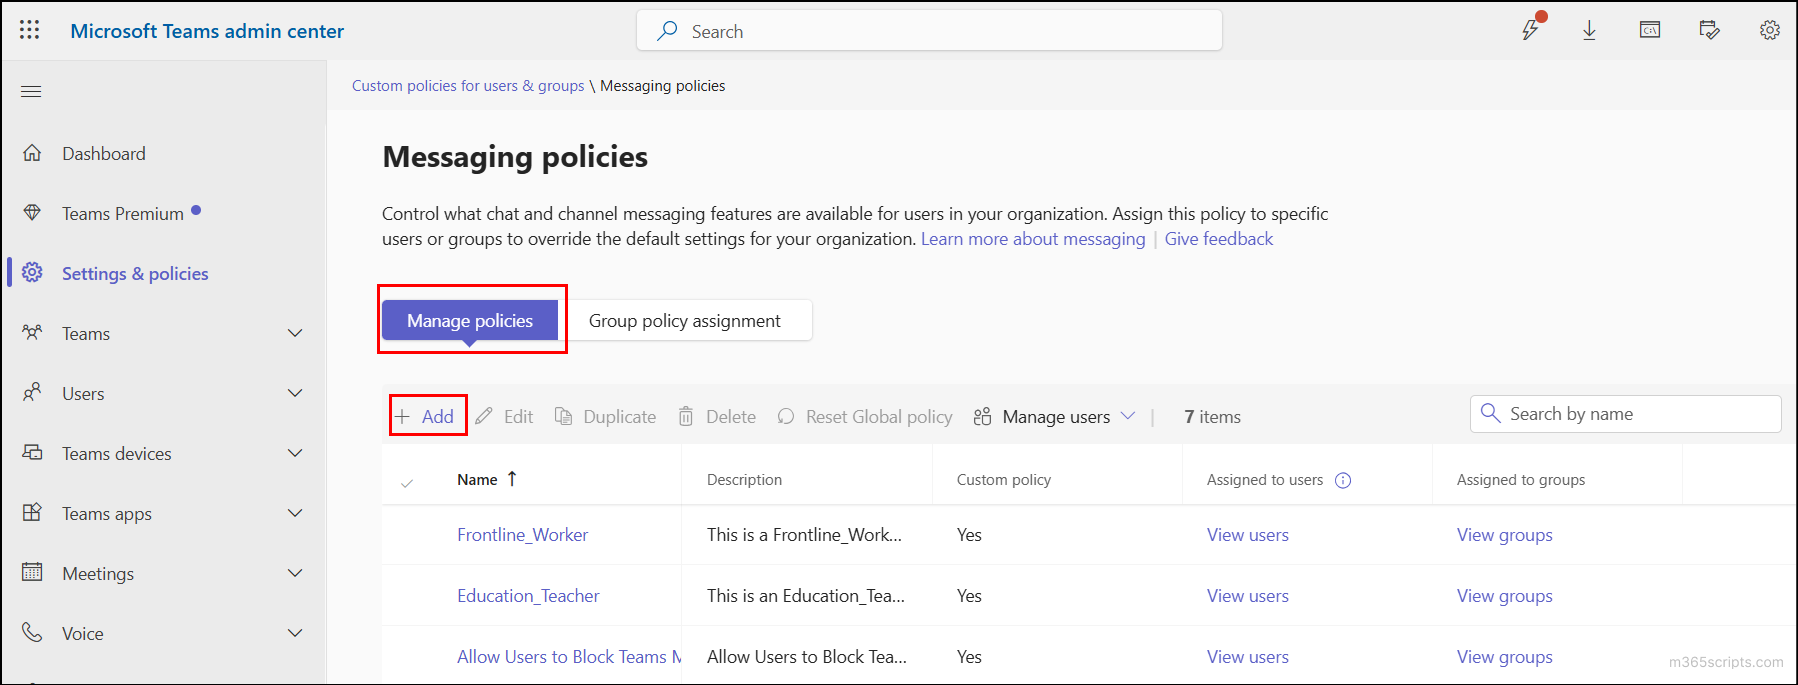Click the feedback note icon in header
This screenshot has width=1798, height=685.
point(1710,30)
